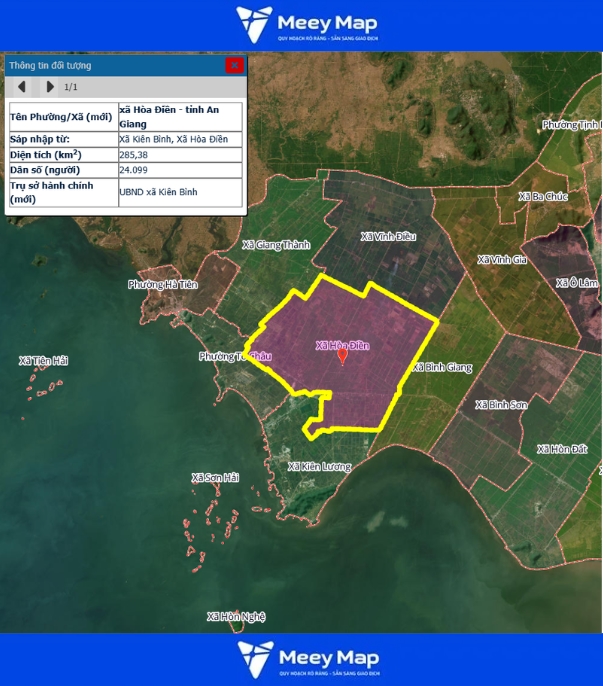Go to next object with right arrow
This screenshot has height=686, width=603.
(50, 87)
